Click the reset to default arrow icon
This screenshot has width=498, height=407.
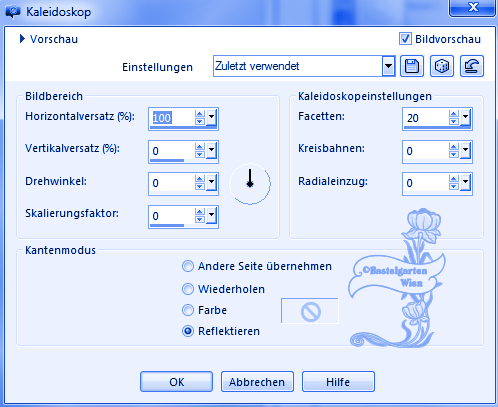[472, 66]
